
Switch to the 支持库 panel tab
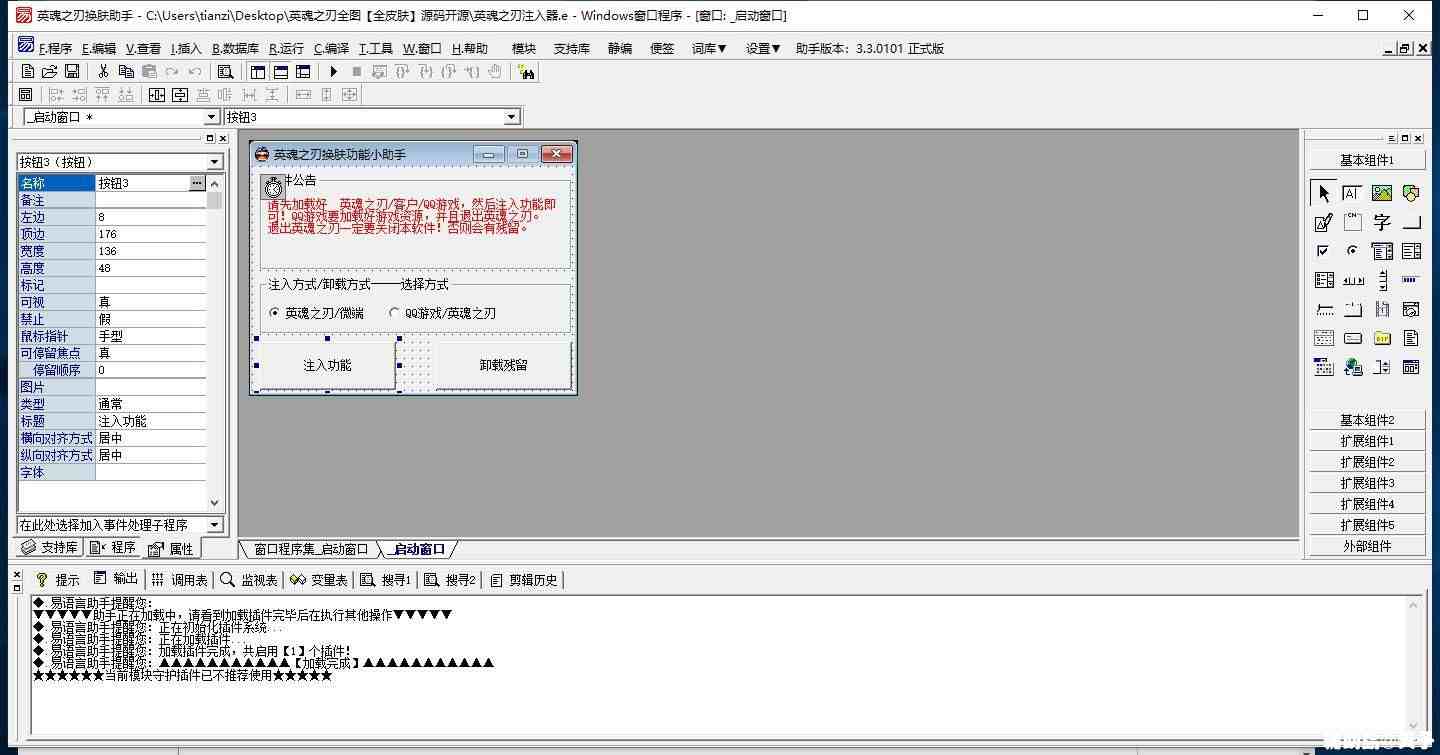[x=50, y=548]
